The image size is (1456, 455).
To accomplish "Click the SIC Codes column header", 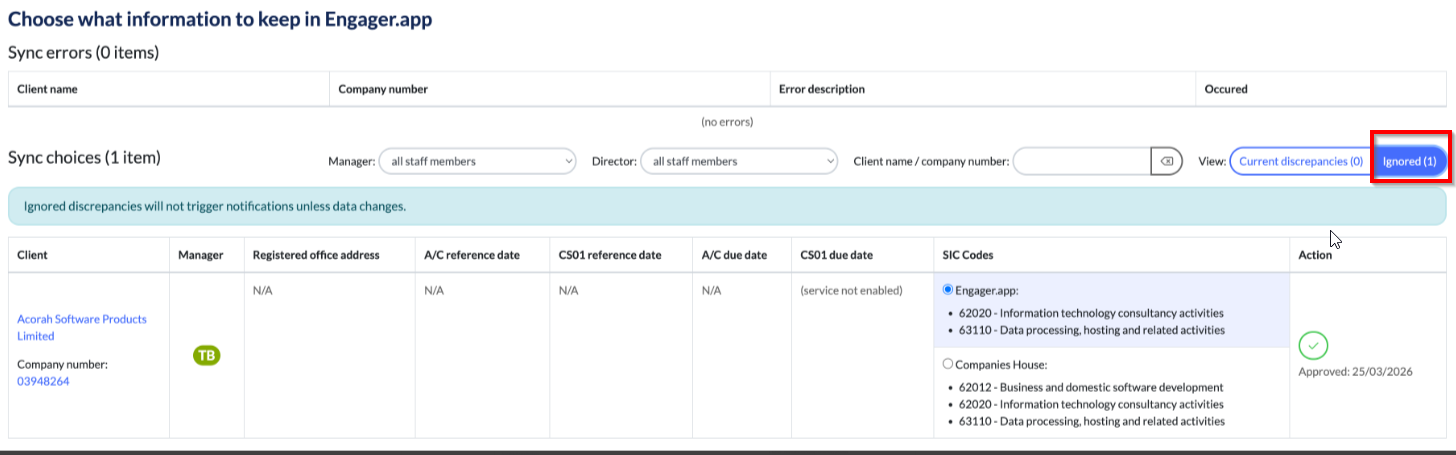I will click(967, 255).
